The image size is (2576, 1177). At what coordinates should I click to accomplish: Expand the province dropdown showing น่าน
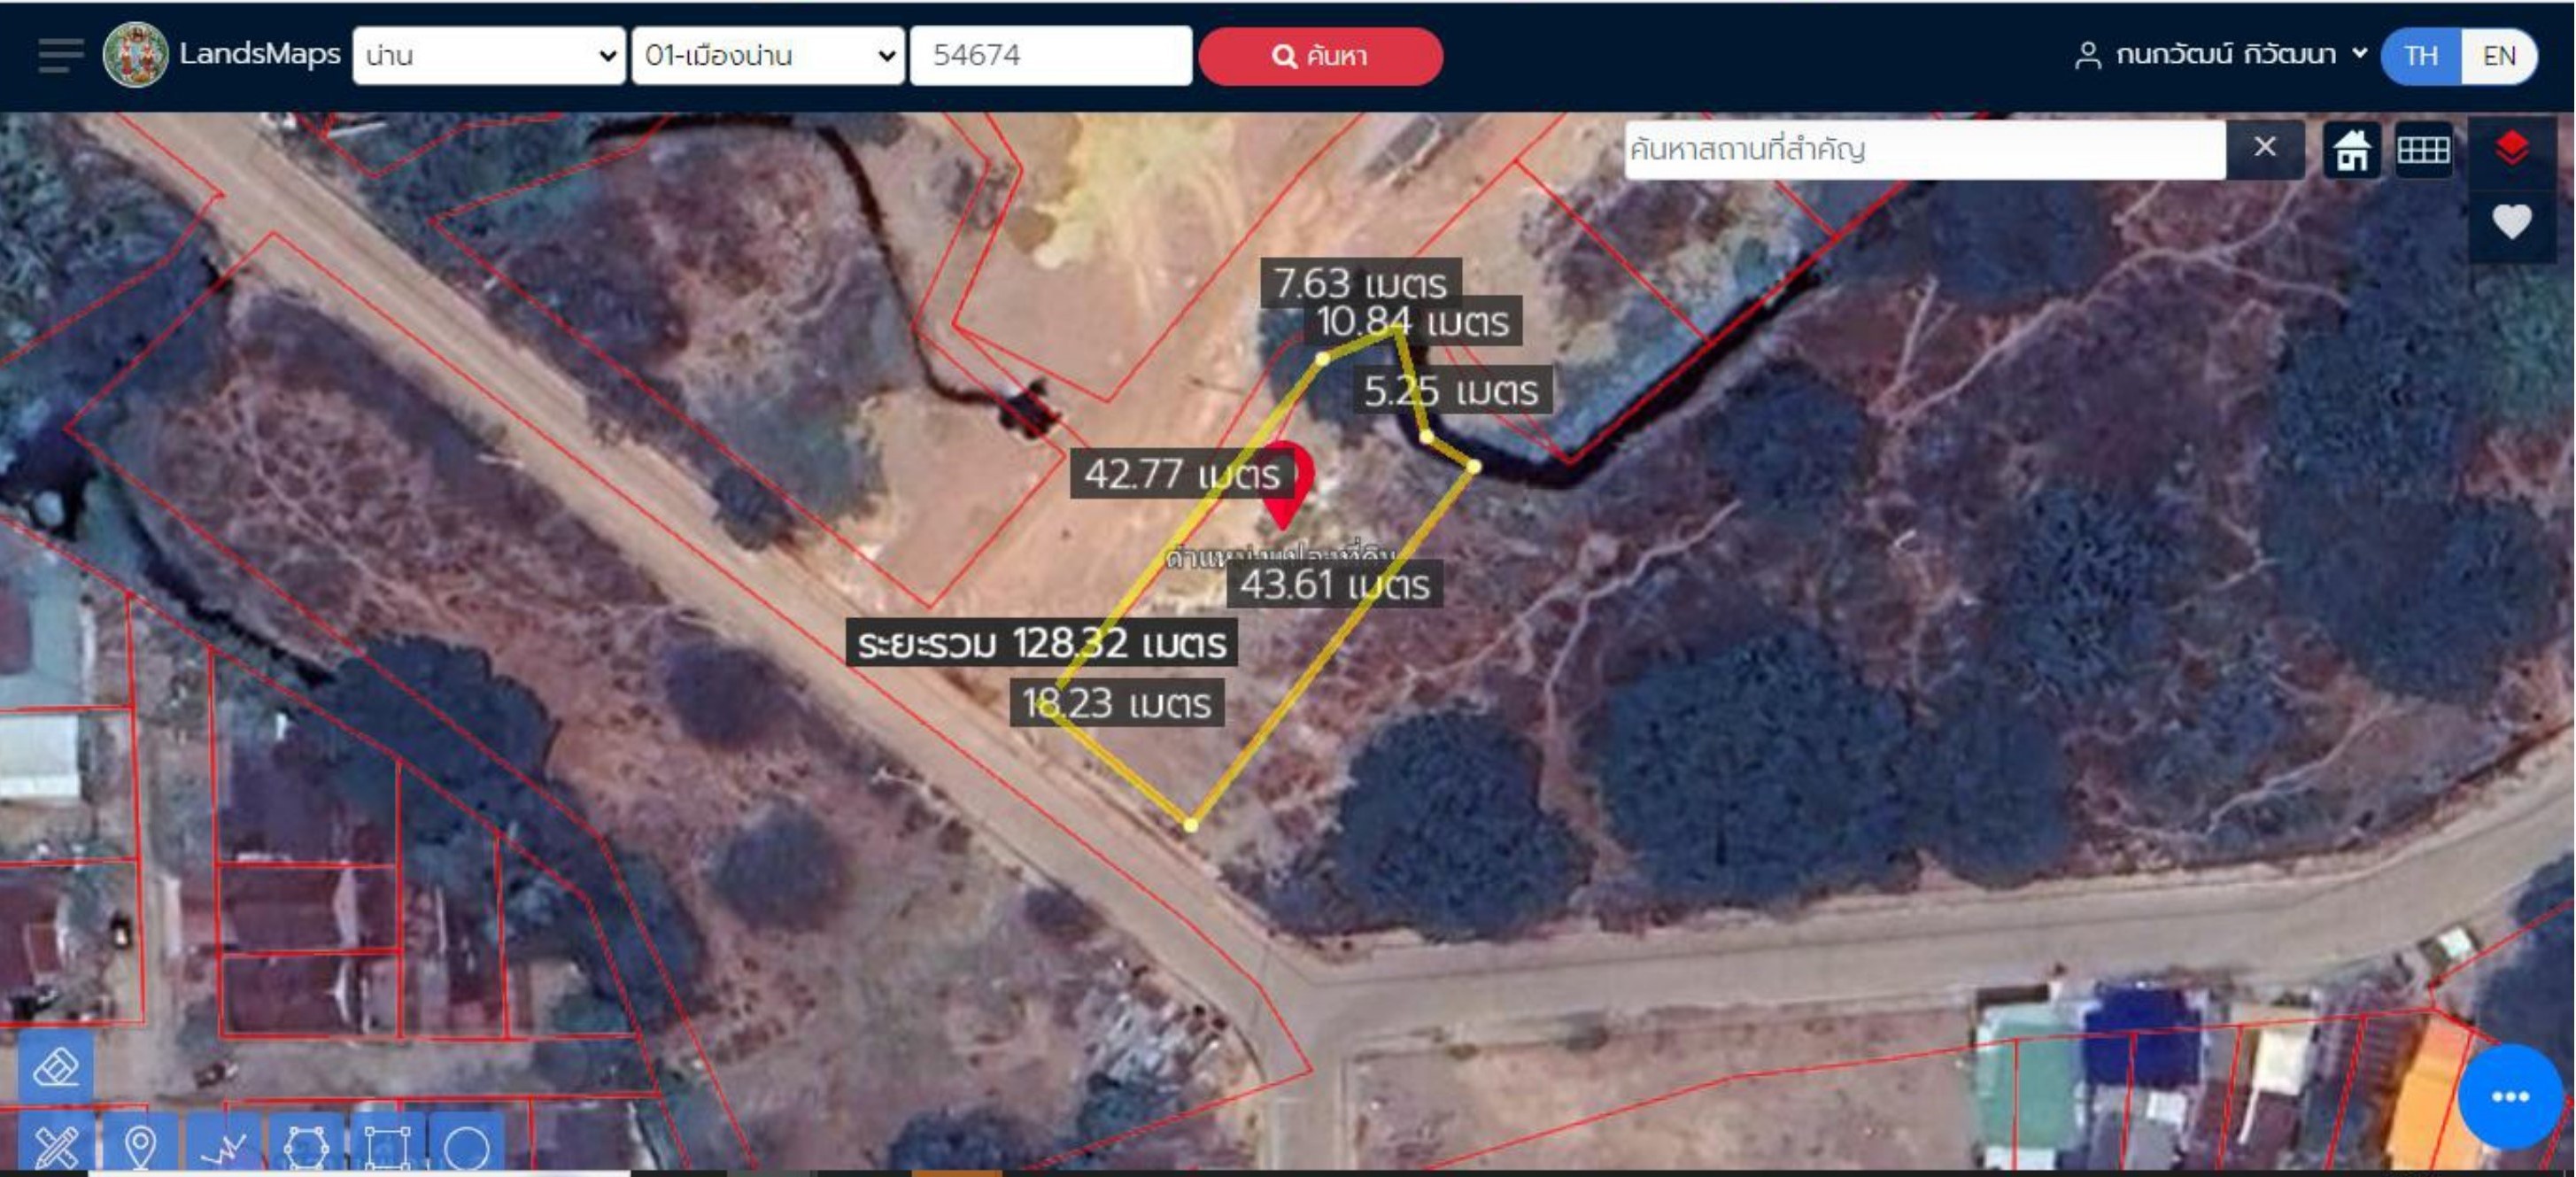point(489,55)
